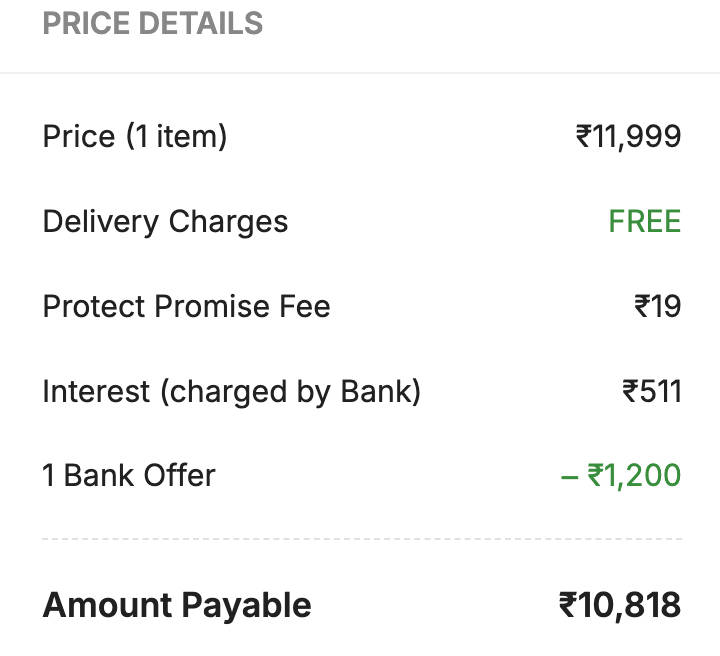Viewport: 720px width, 656px height.
Task: Open the 1 Bank Offer row label
Action: (x=128, y=475)
